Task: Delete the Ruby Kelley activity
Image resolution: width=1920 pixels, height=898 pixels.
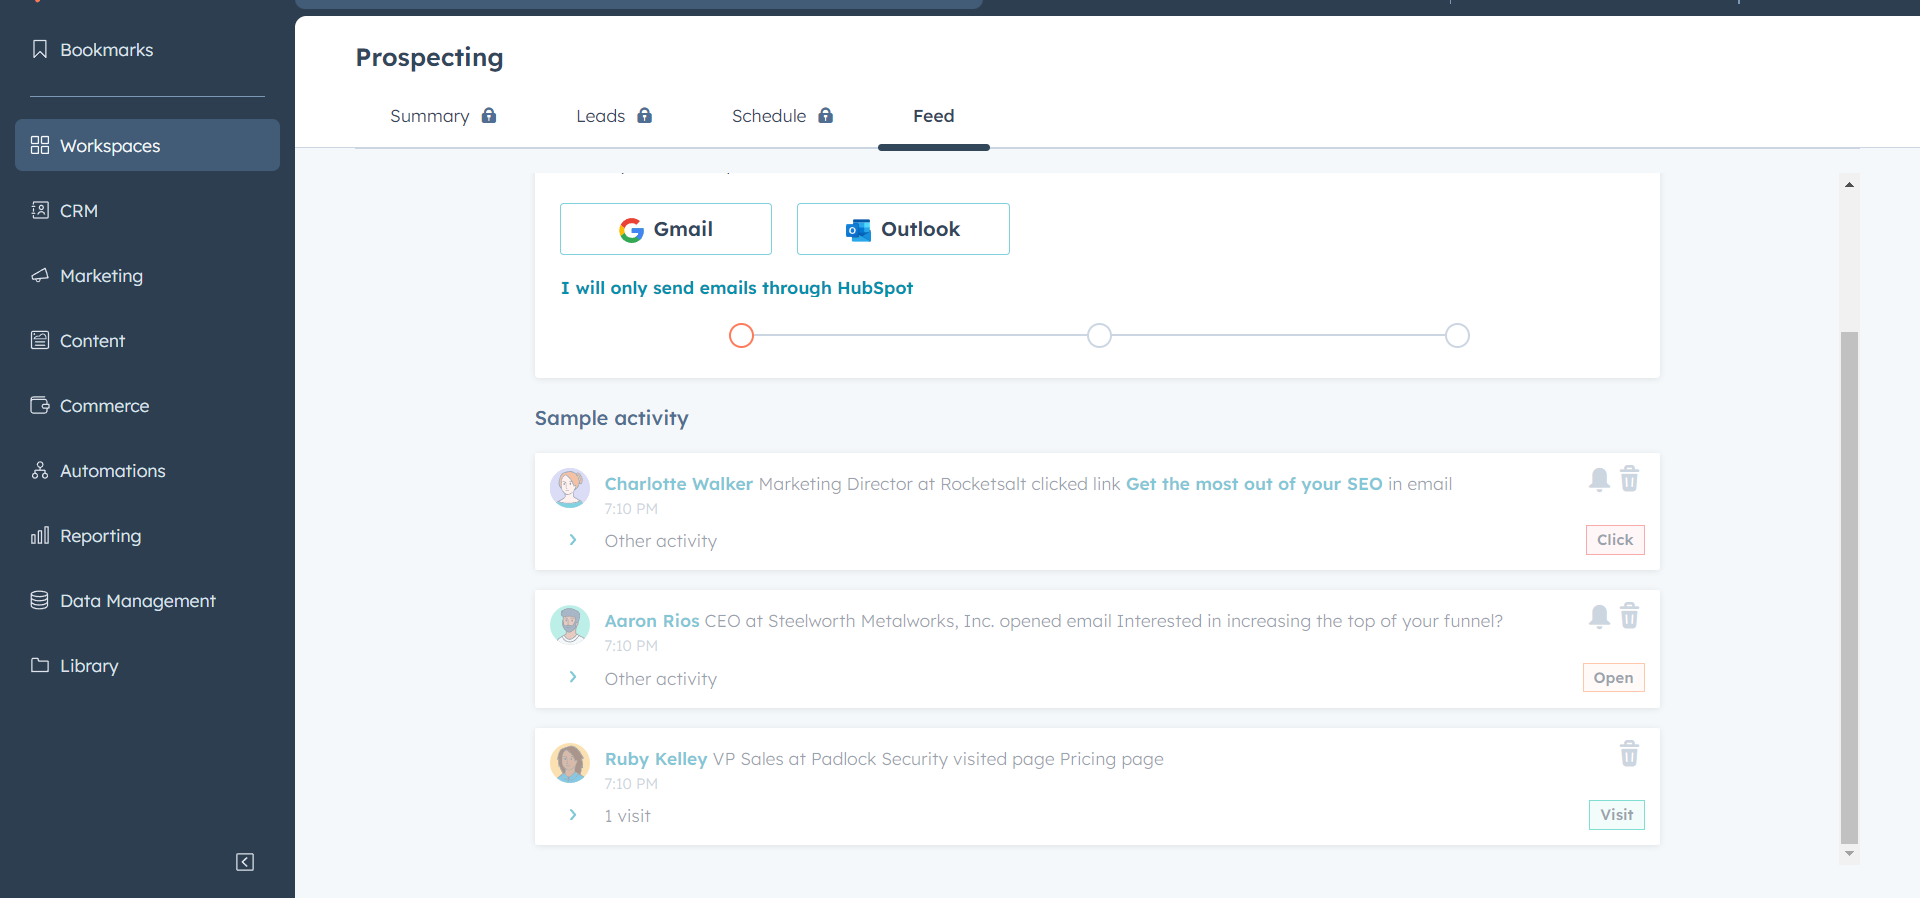Action: pyautogui.click(x=1630, y=753)
